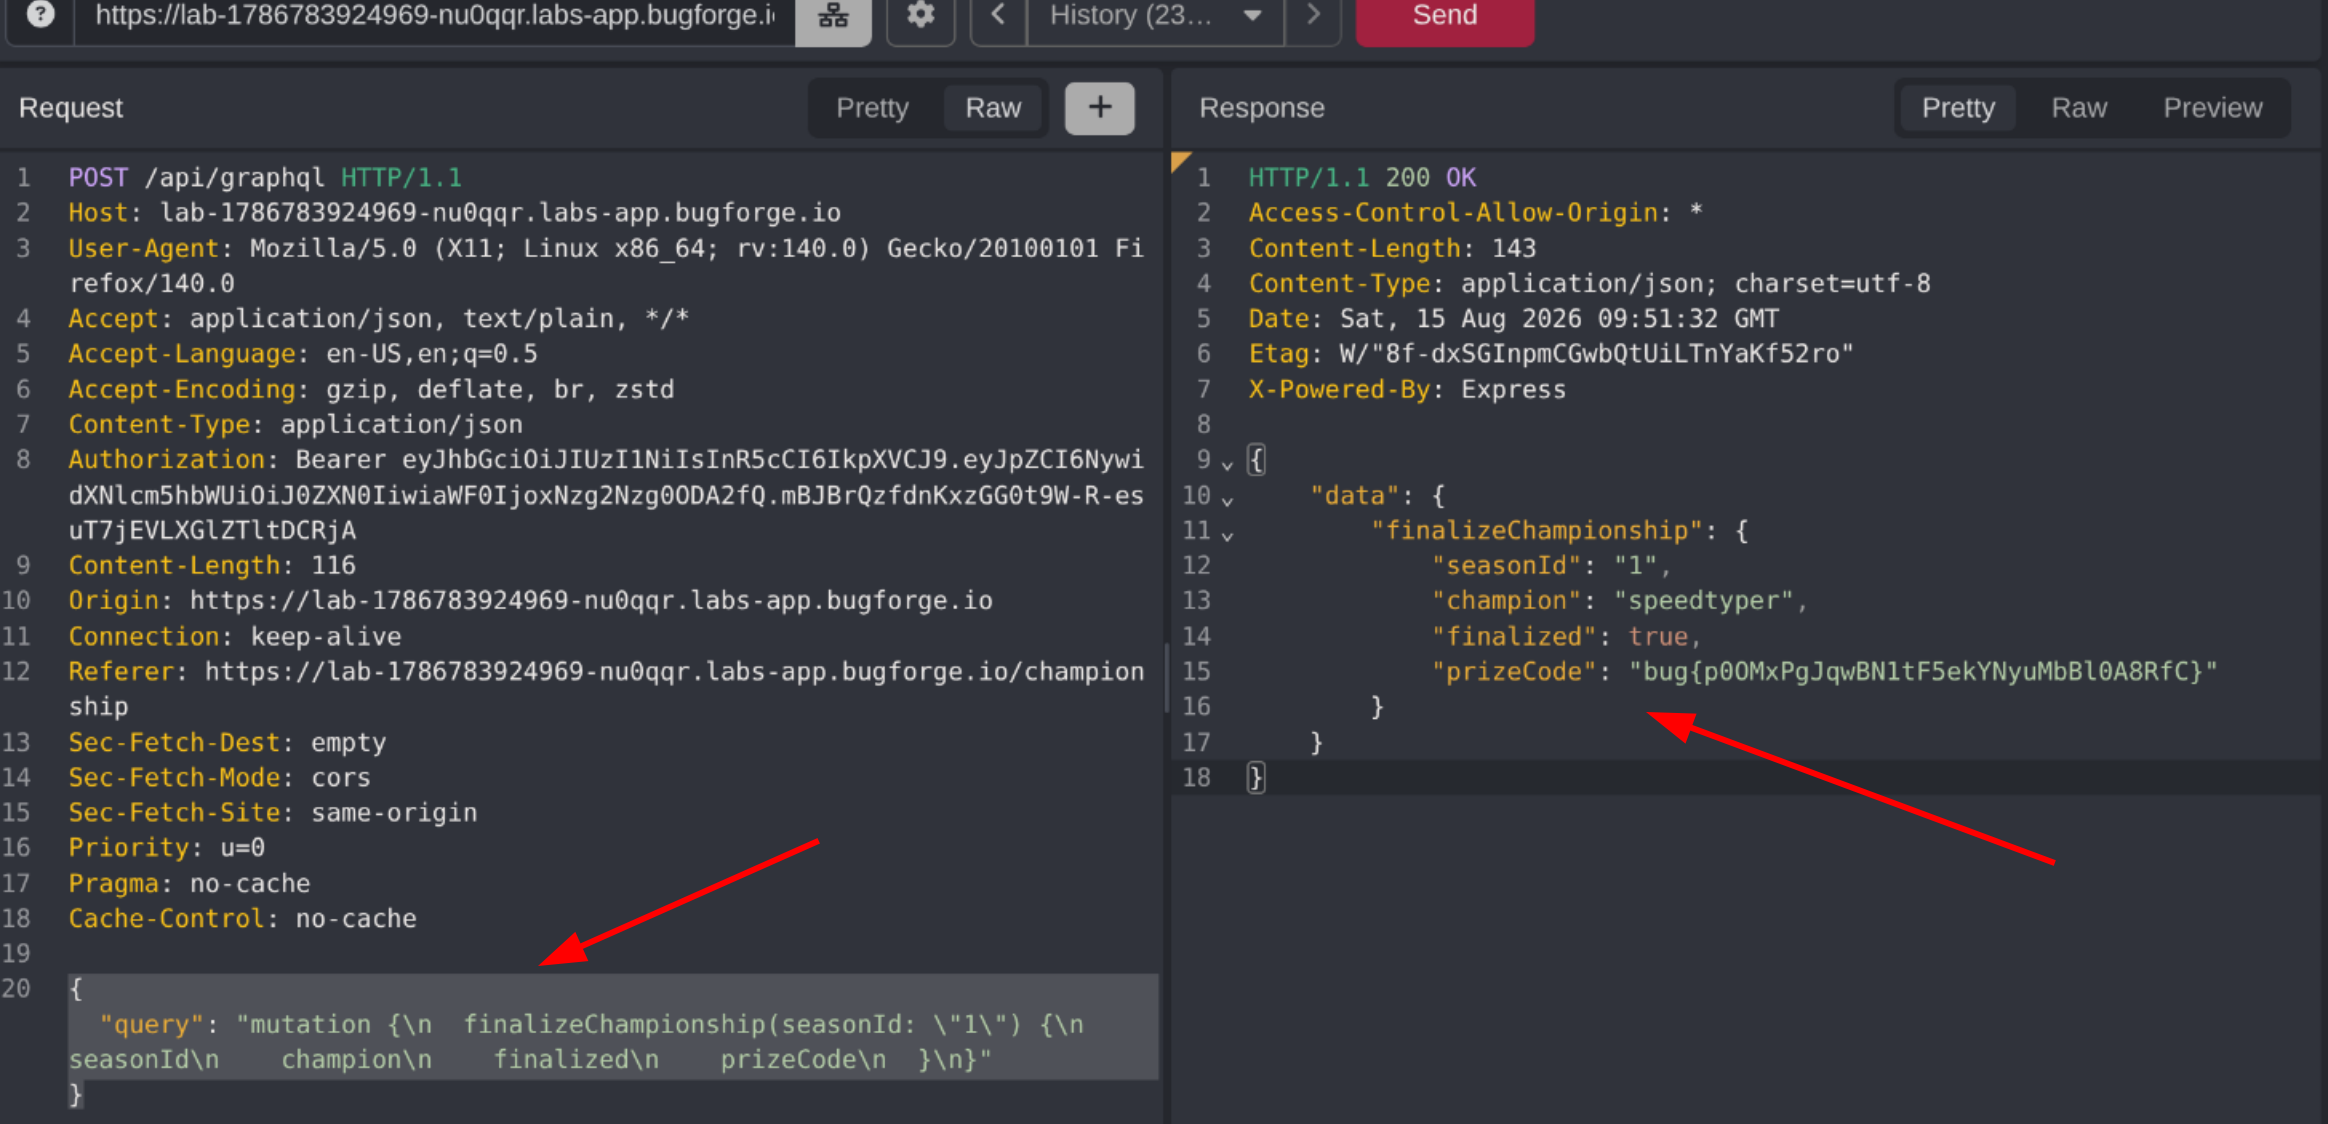Viewport: 2328px width, 1124px height.
Task: Click the POST method text
Action: (x=98, y=178)
